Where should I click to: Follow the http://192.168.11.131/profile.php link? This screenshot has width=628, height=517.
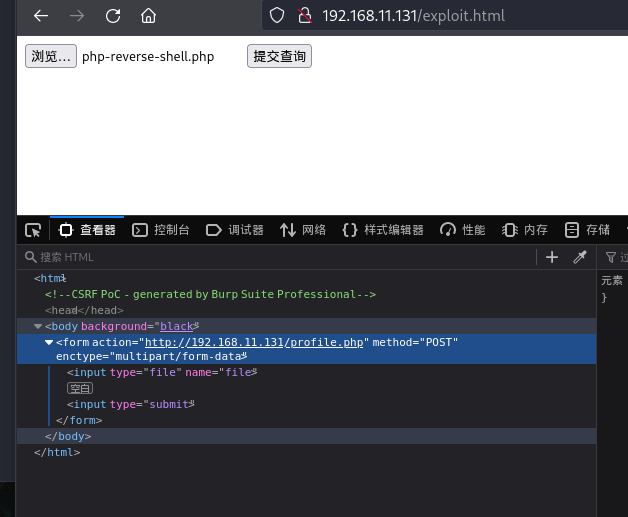(254, 342)
